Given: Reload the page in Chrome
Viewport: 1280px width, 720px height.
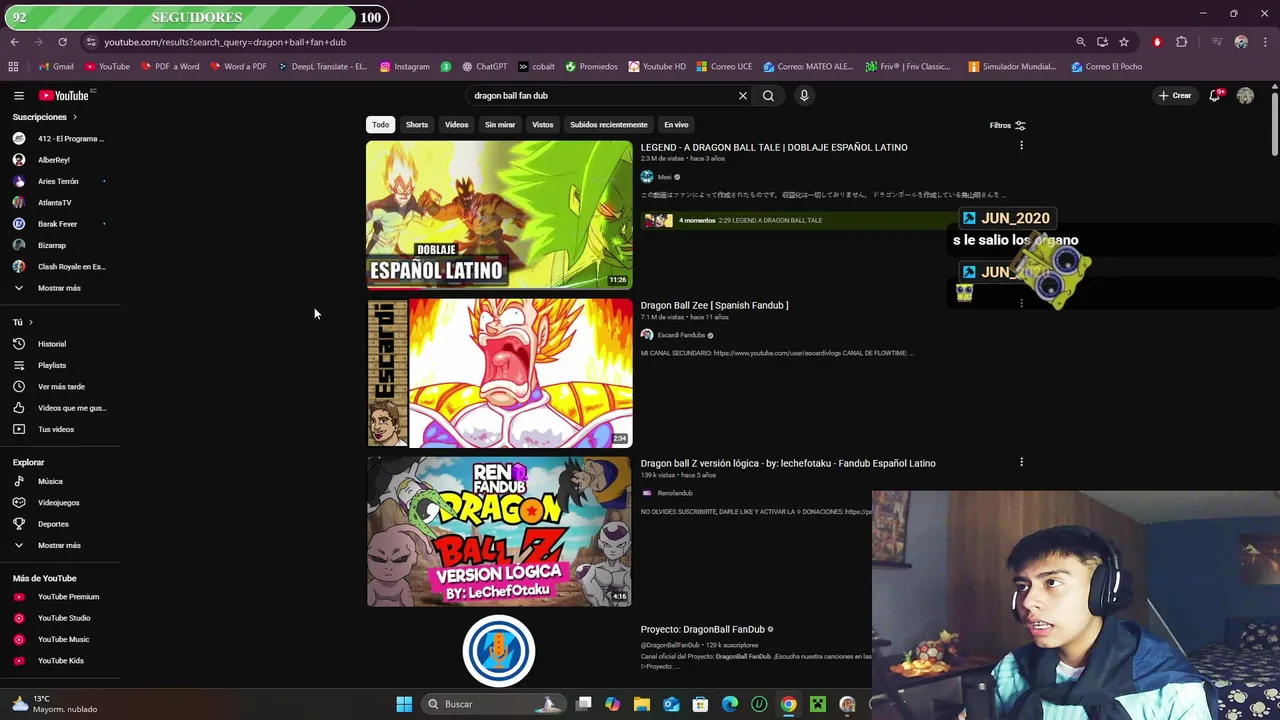Looking at the screenshot, I should pyautogui.click(x=62, y=42).
